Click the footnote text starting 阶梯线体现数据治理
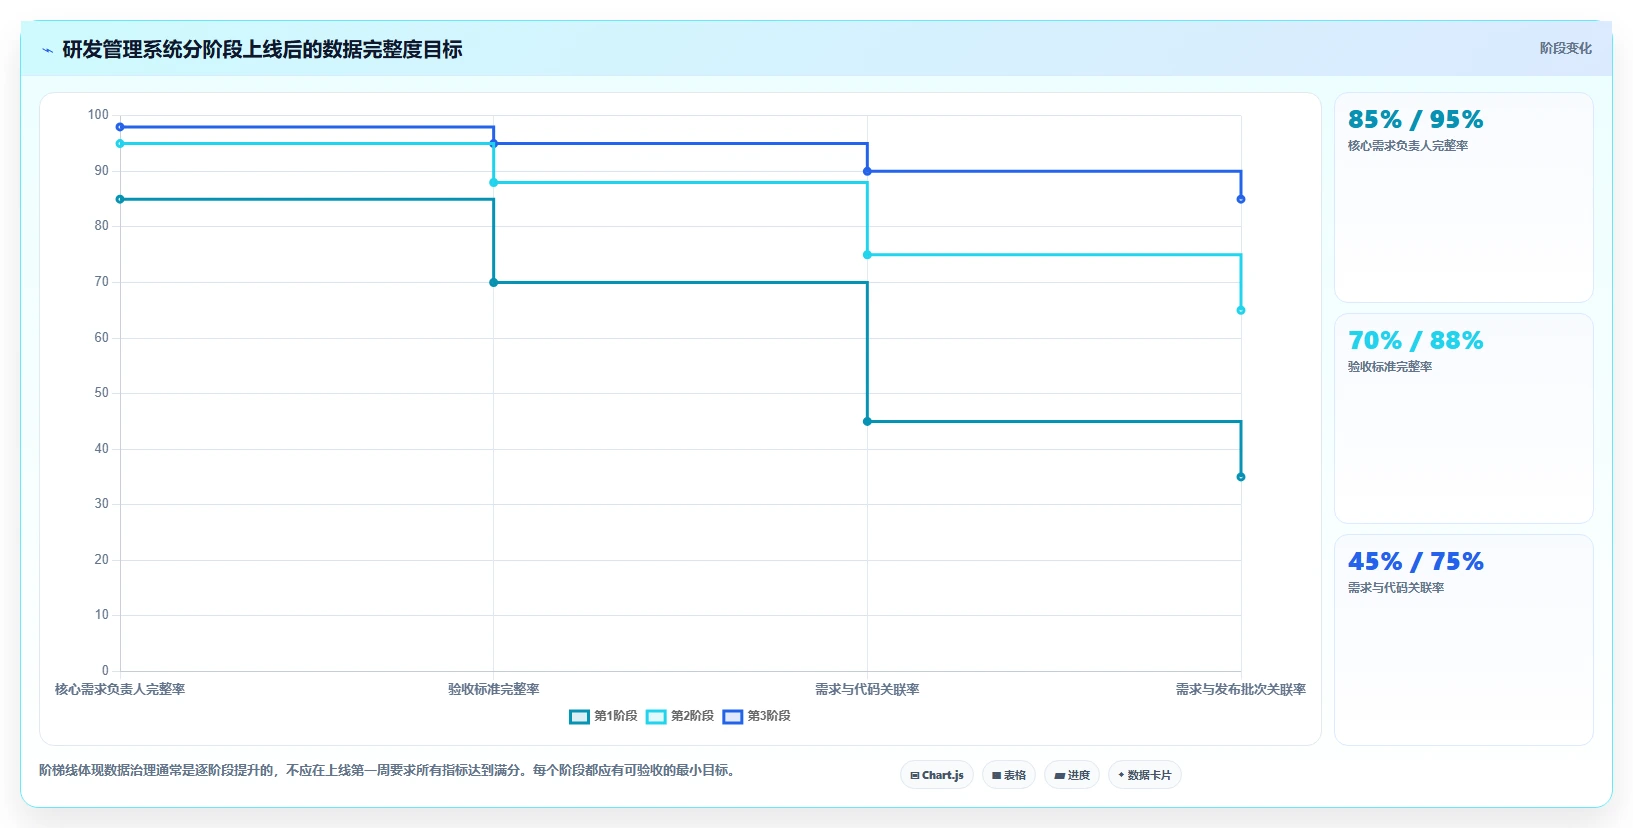The height and width of the screenshot is (828, 1633). click(x=389, y=770)
